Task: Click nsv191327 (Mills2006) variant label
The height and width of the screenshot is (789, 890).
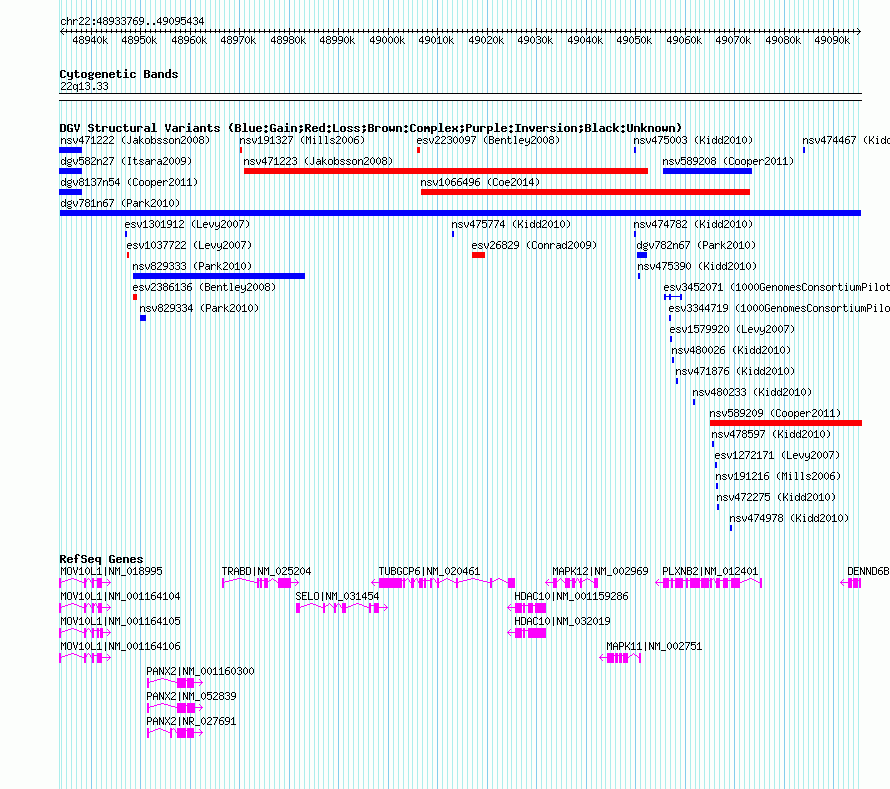Action: 302,140
